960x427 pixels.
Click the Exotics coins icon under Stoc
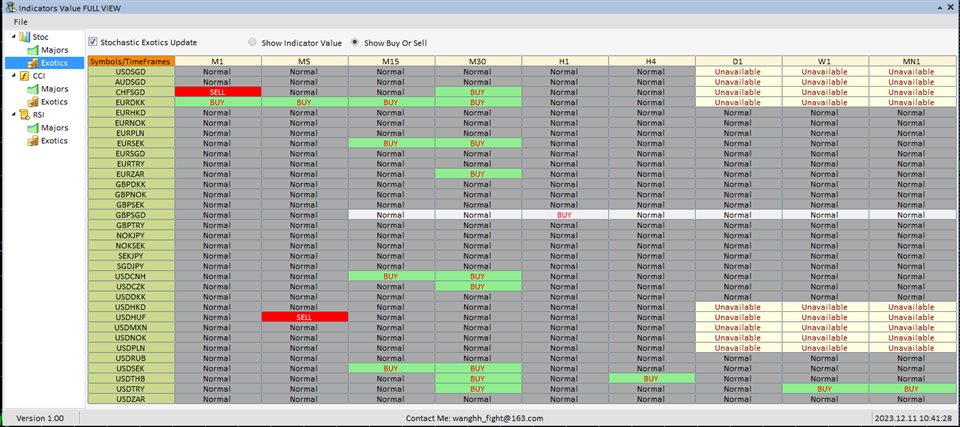pyautogui.click(x=32, y=63)
